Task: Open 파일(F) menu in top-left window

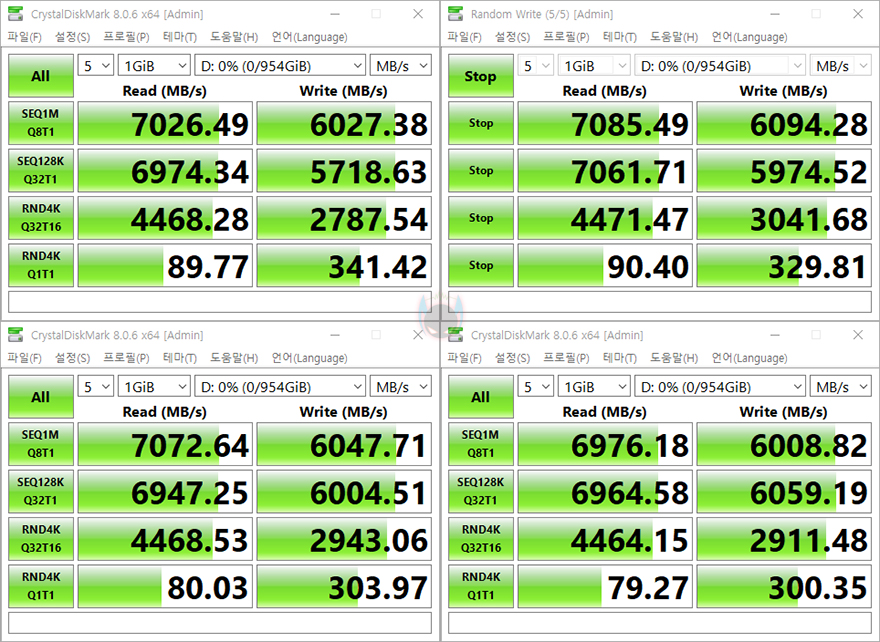Action: point(24,37)
